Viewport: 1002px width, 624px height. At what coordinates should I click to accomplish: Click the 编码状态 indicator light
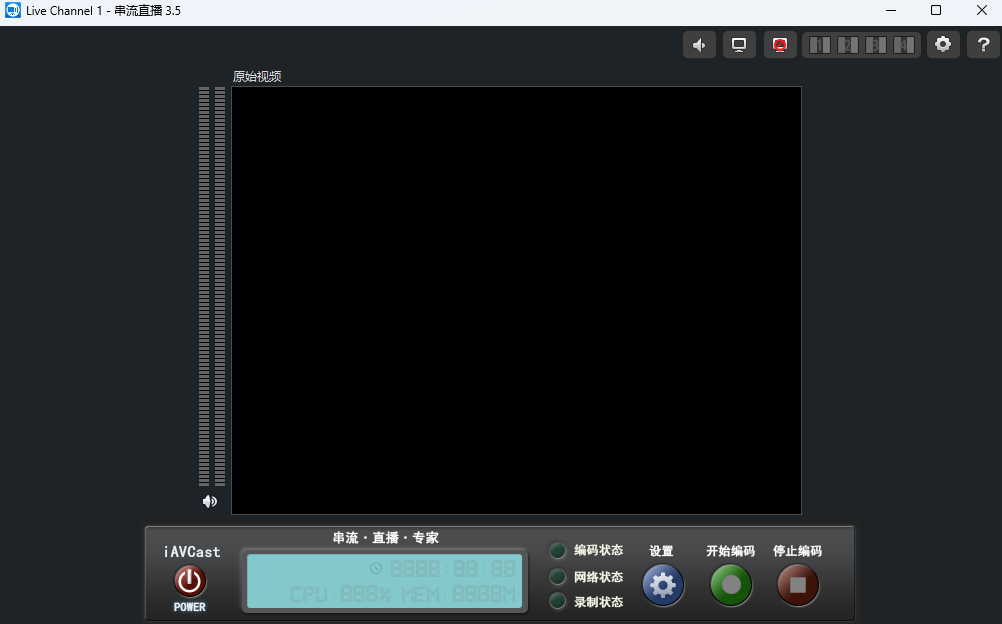pos(558,551)
